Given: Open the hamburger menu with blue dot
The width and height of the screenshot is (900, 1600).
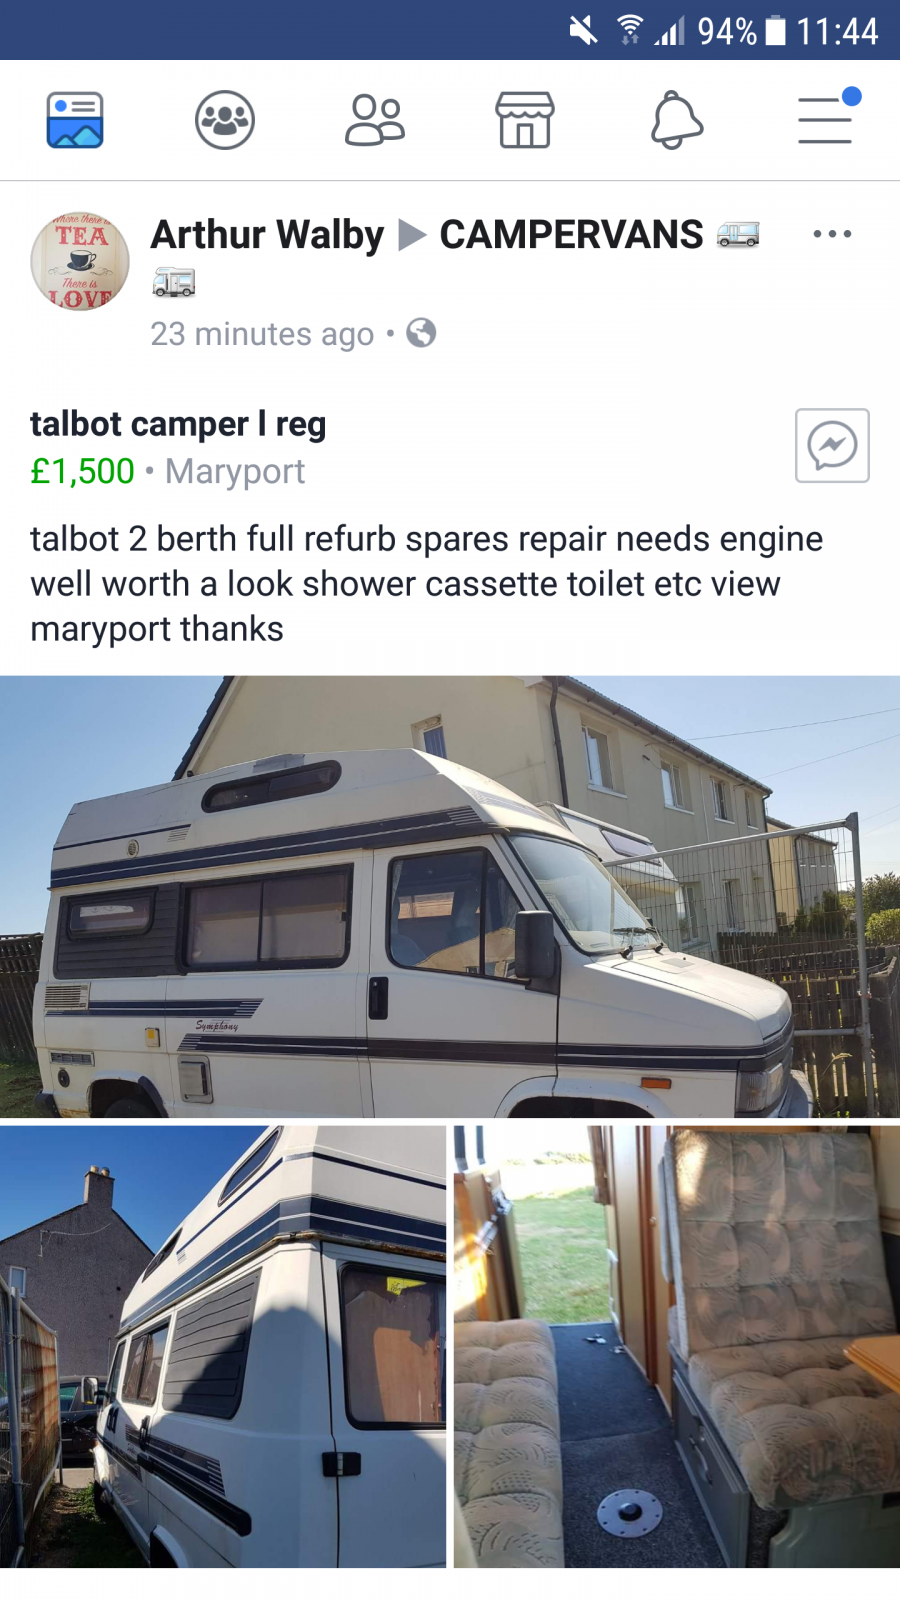Looking at the screenshot, I should pyautogui.click(x=827, y=118).
